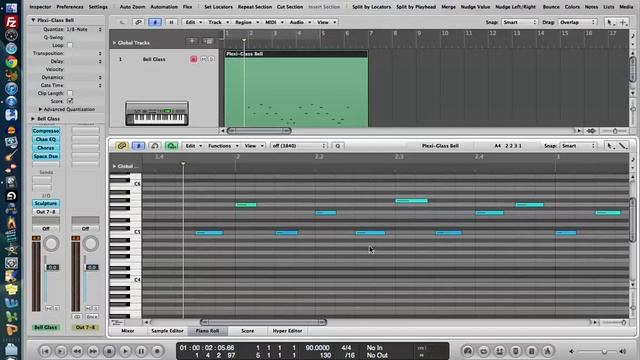Screen dimensions: 640x360
Task: Select the Arrange secondary crosshair tool
Action: pyautogui.click(x=623, y=22)
